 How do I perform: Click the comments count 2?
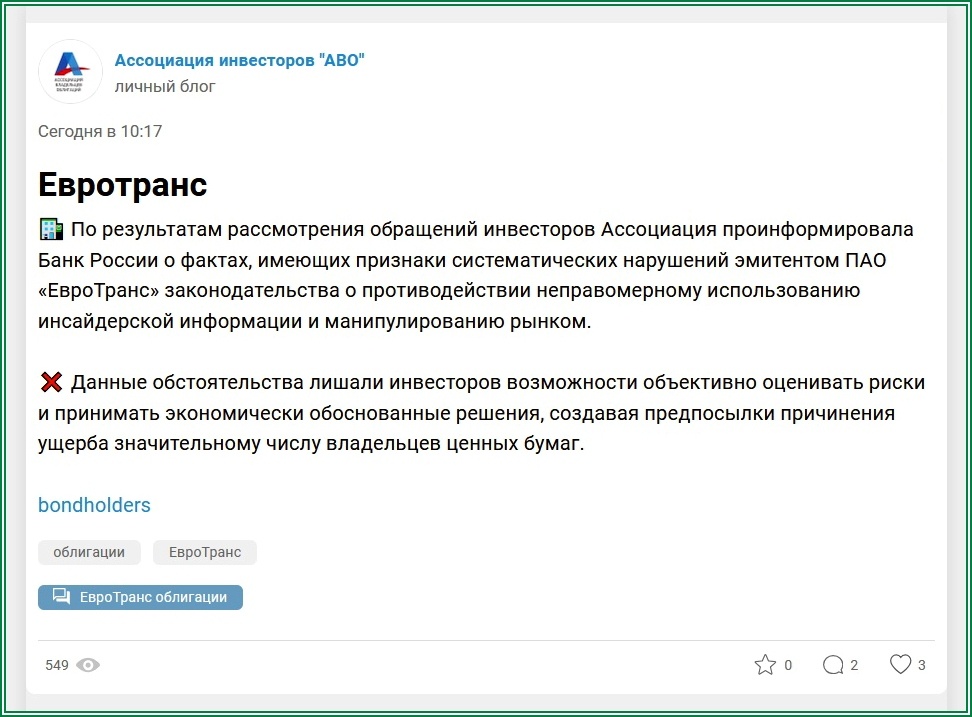[x=854, y=665]
